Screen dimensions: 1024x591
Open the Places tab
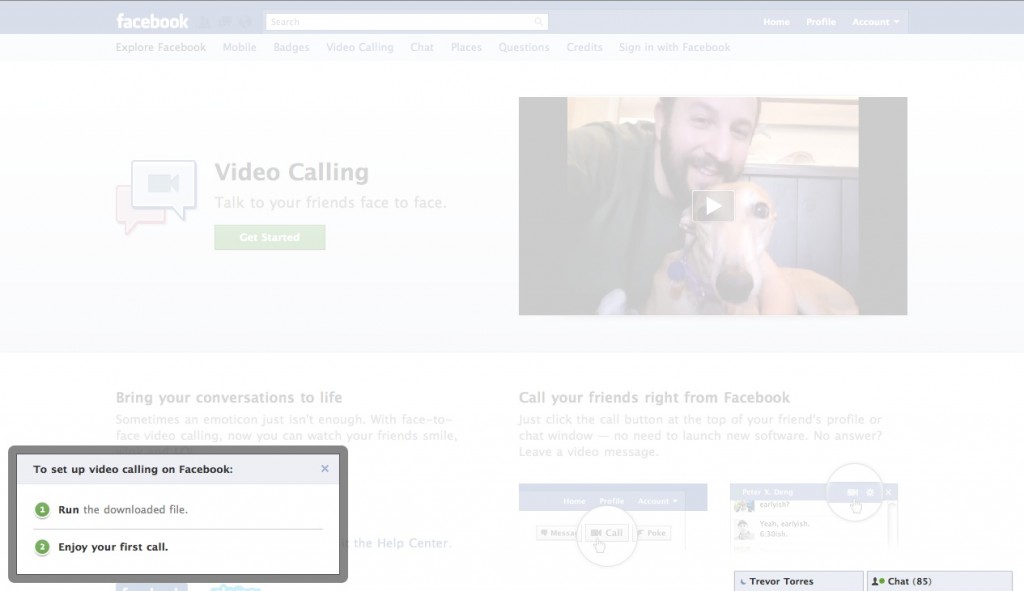(x=466, y=47)
